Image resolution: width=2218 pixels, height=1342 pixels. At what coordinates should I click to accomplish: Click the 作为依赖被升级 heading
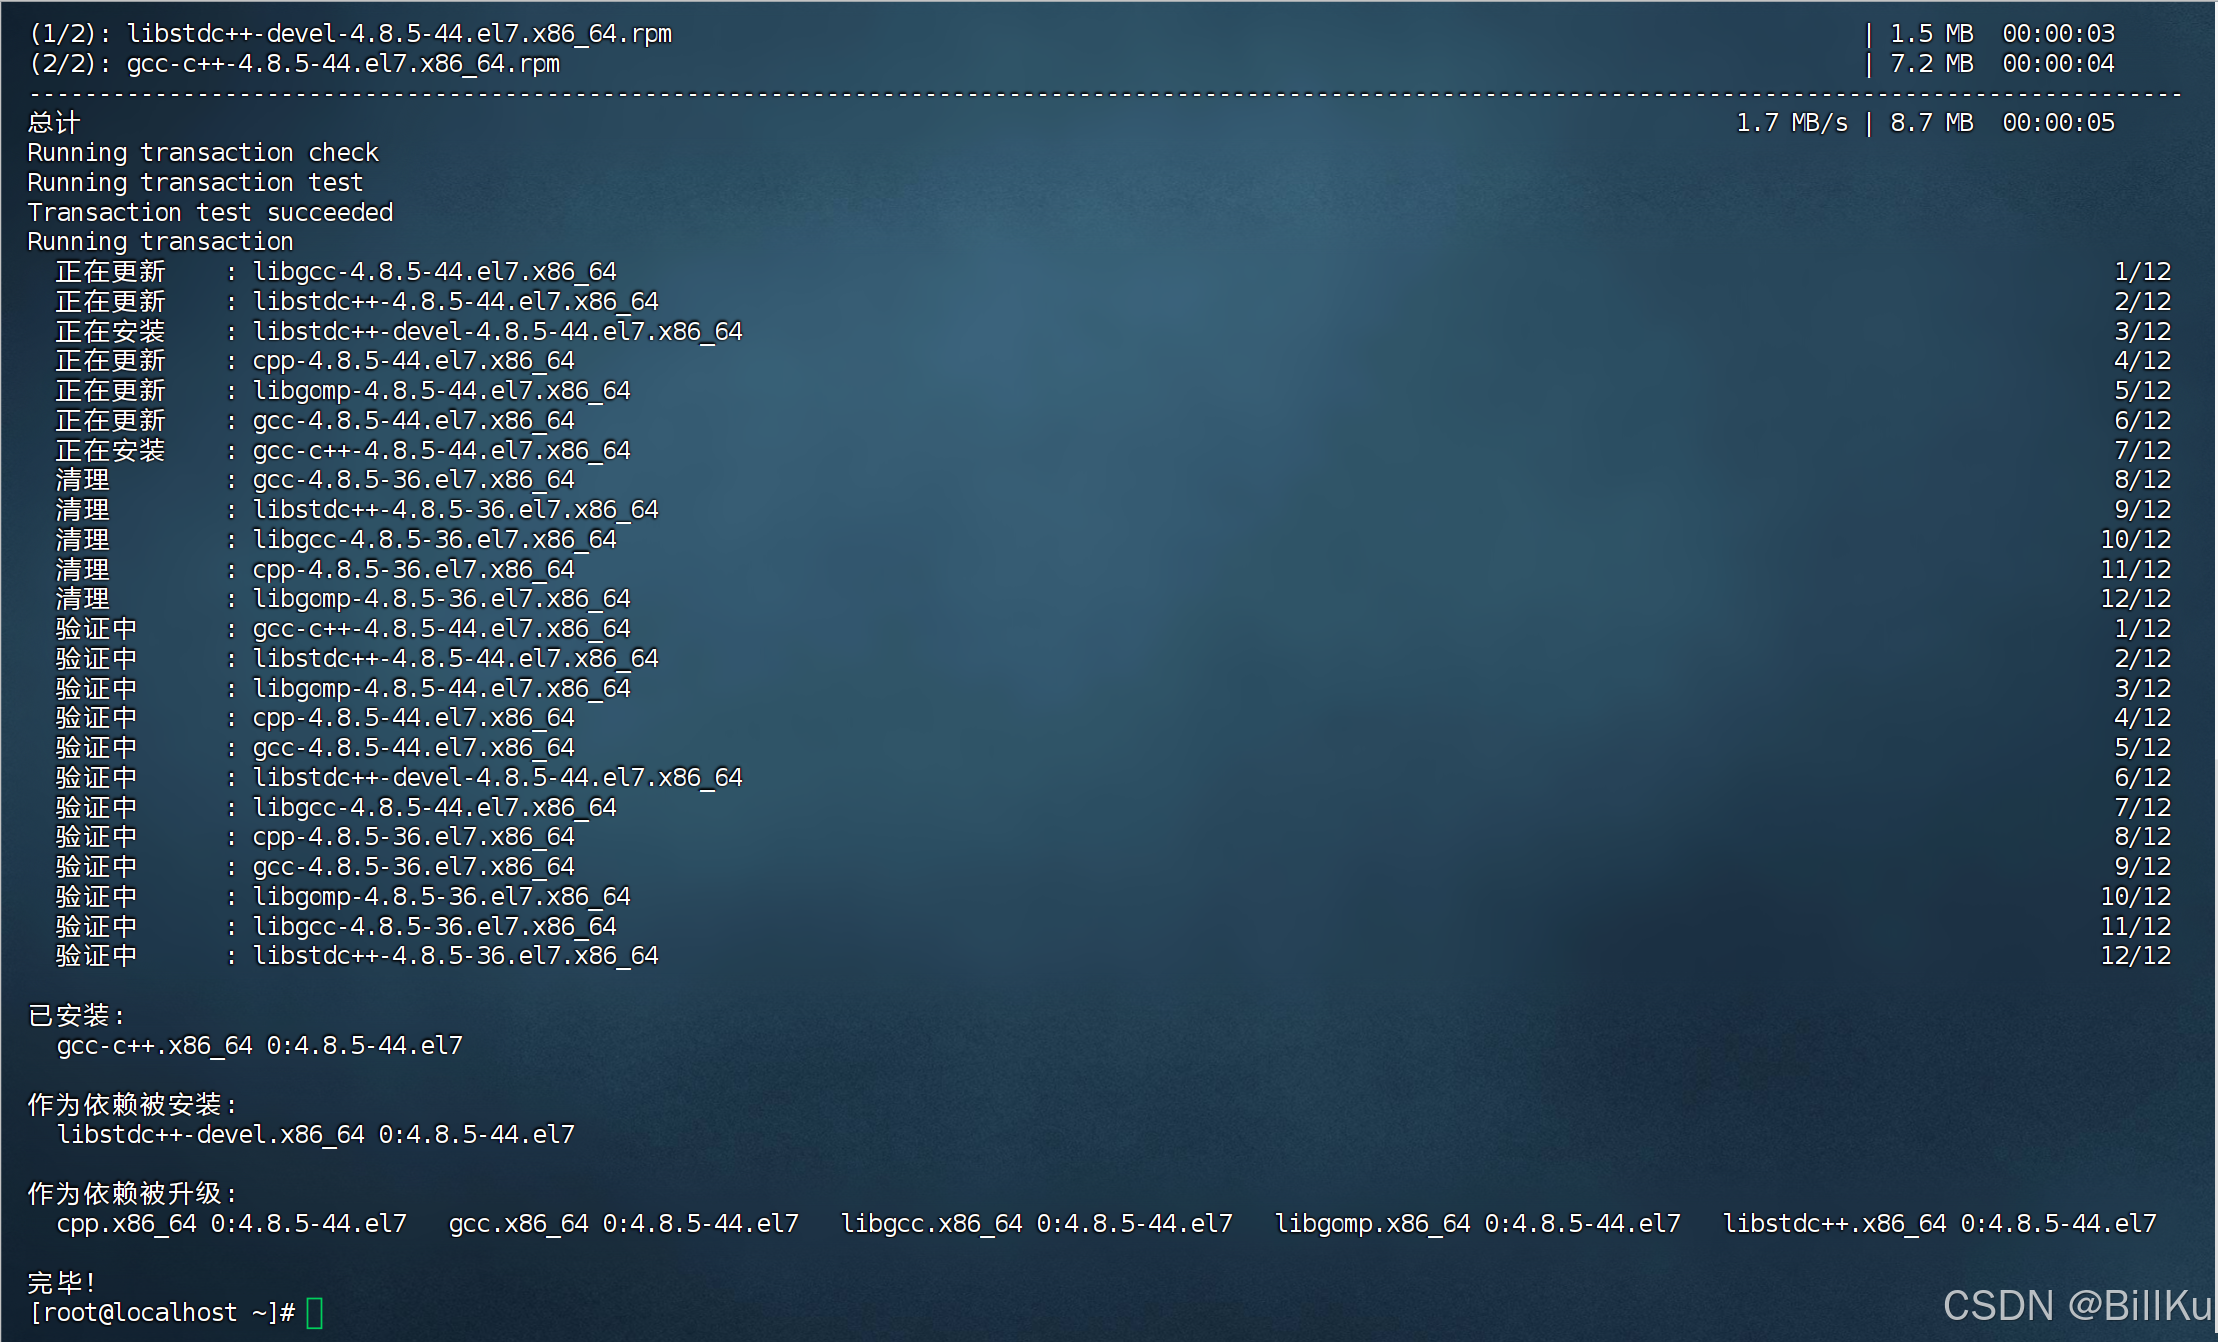point(132,1193)
